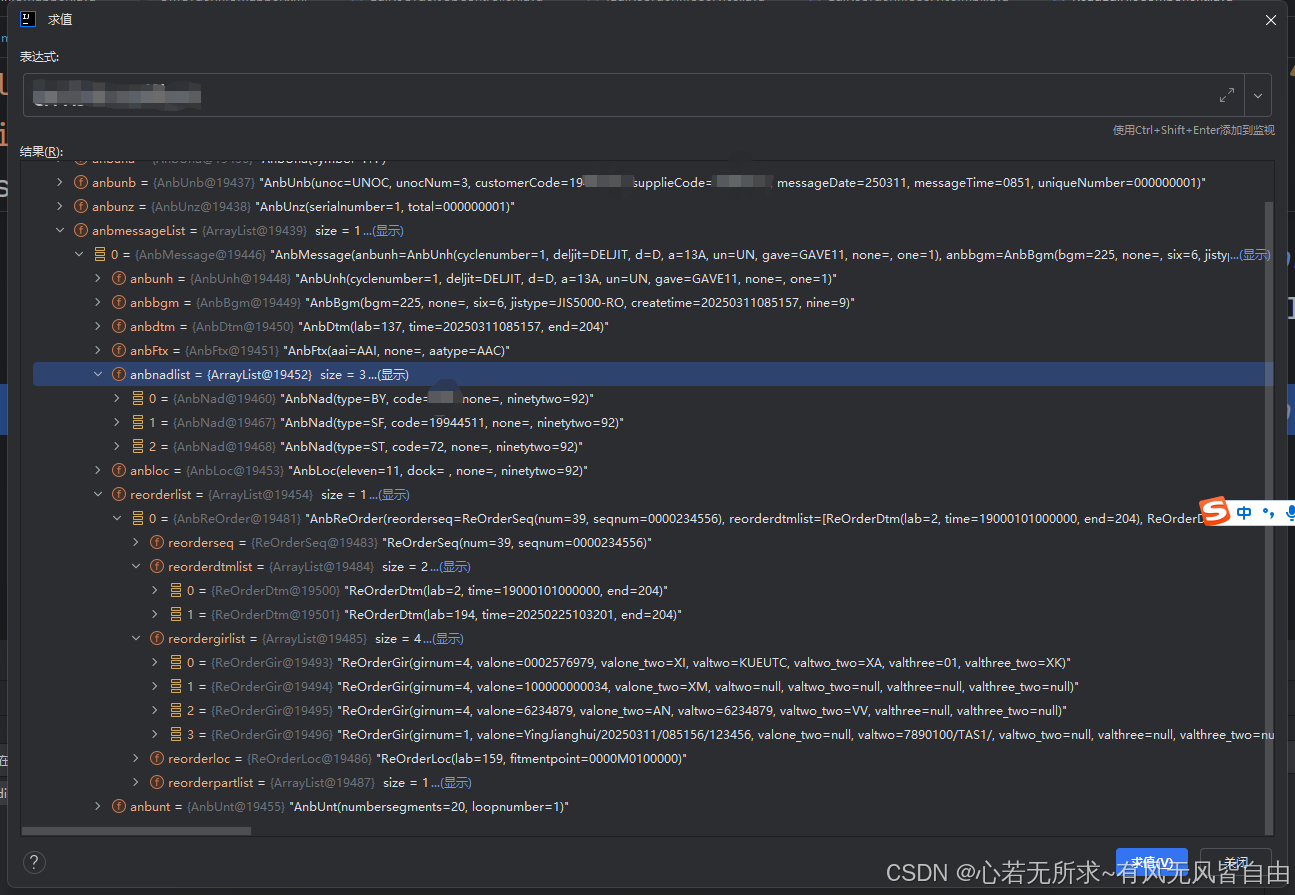Expand the reorderpartlist tree node

point(137,782)
